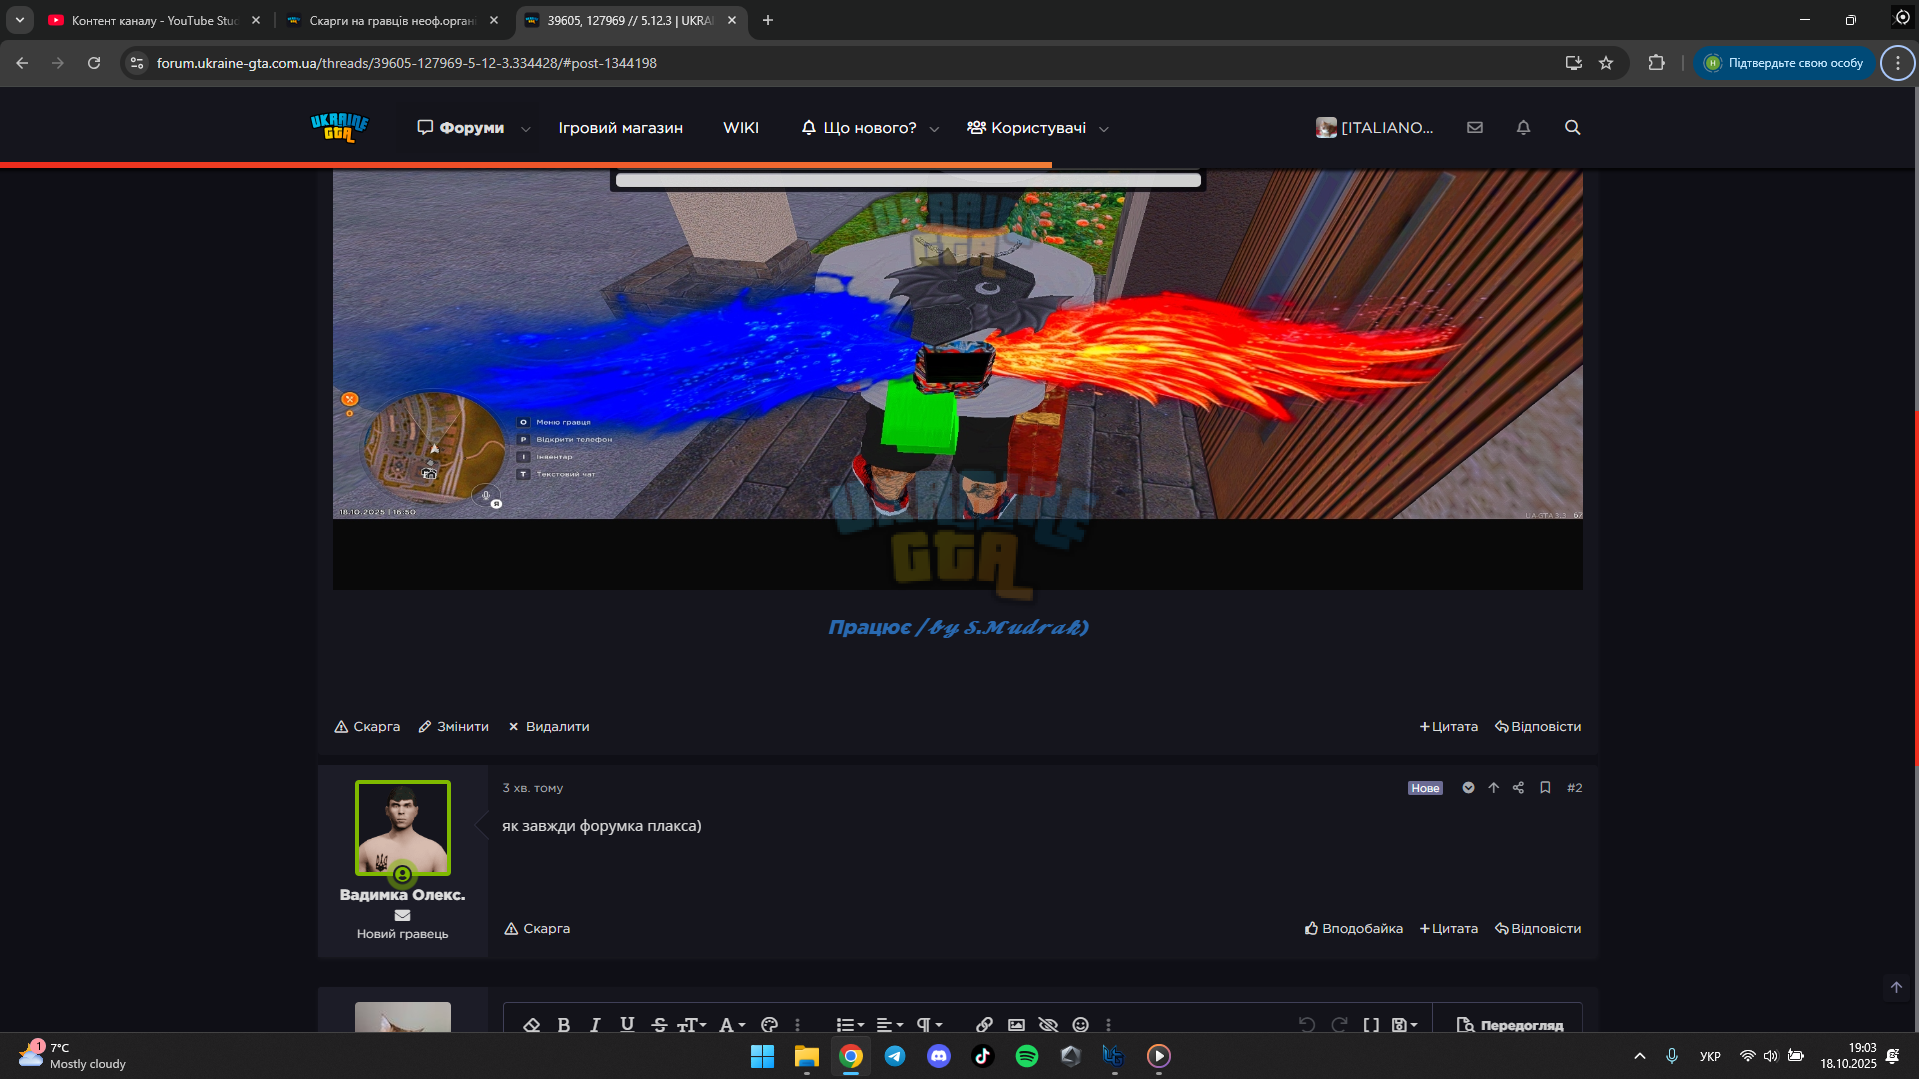Expand the Що нового? menu chevron
The image size is (1919, 1079).
[x=935, y=129]
